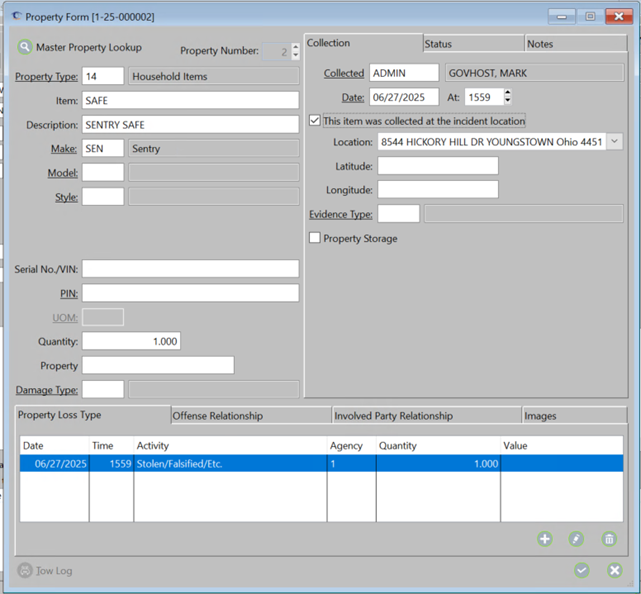The width and height of the screenshot is (641, 594).
Task: Edit the selected property loss entry
Action: click(x=577, y=539)
